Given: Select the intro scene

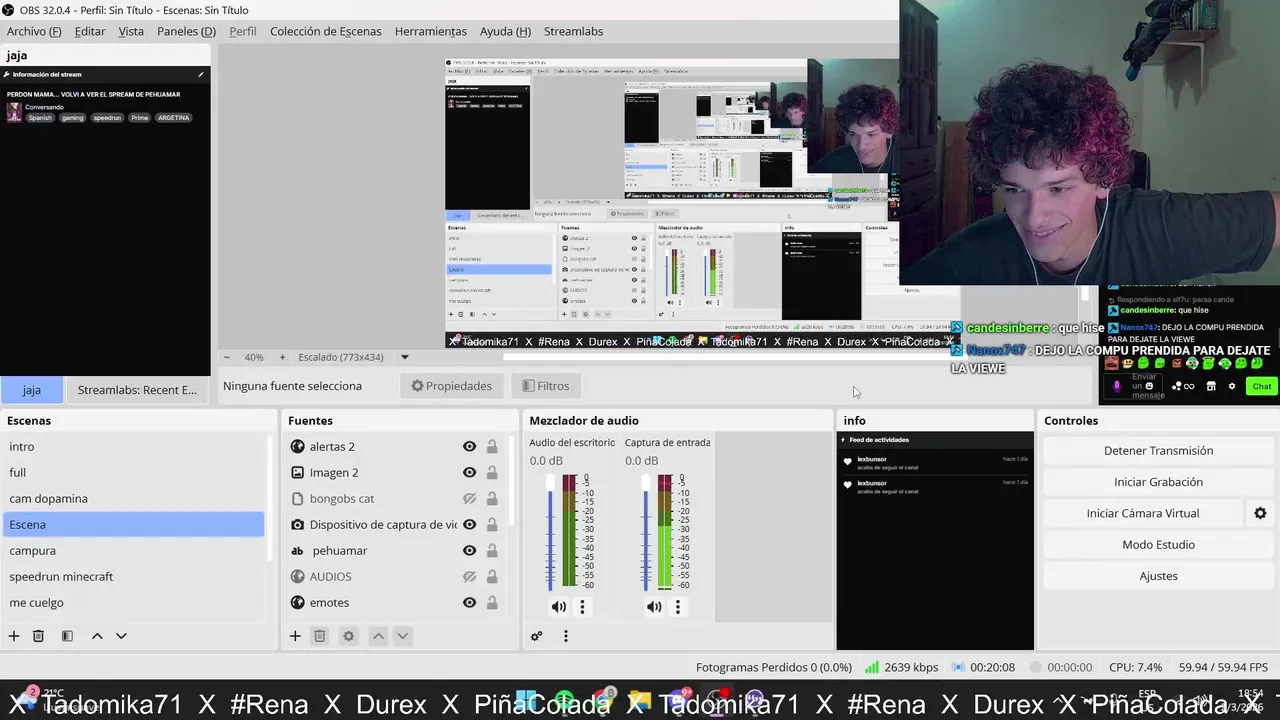Looking at the screenshot, I should [134, 446].
